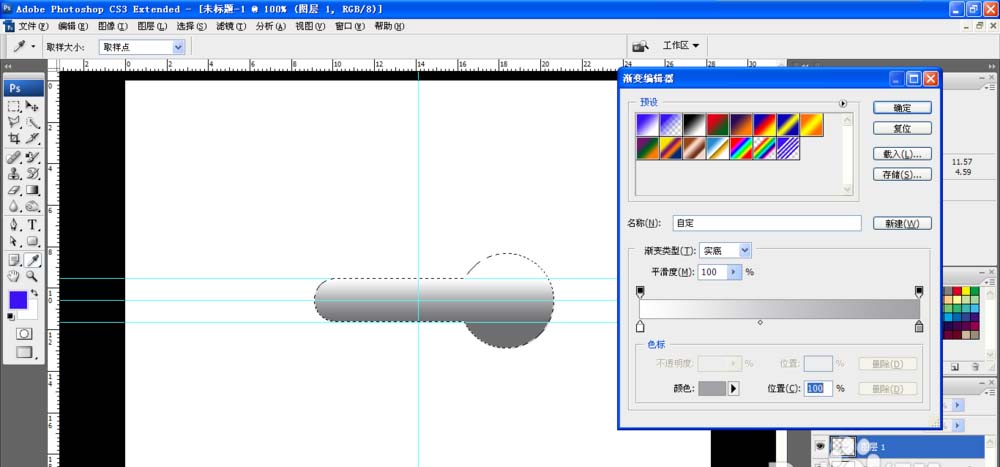Click the 新建 button to create gradient
Screen dimensions: 1000x467
902,223
